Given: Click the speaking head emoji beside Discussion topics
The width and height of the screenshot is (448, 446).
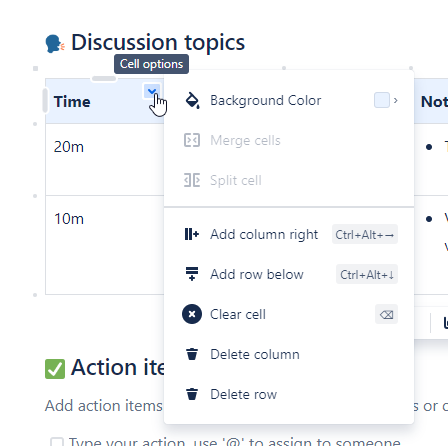Looking at the screenshot, I should pyautogui.click(x=55, y=44).
